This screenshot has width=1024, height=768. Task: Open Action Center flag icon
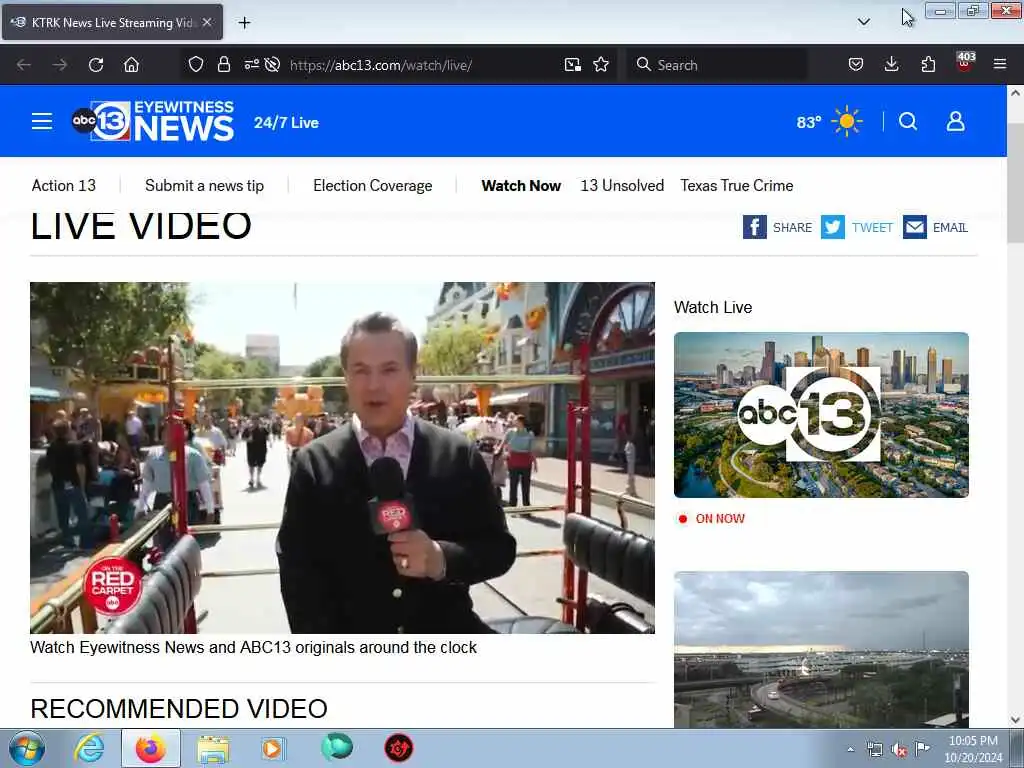pyautogui.click(x=922, y=748)
